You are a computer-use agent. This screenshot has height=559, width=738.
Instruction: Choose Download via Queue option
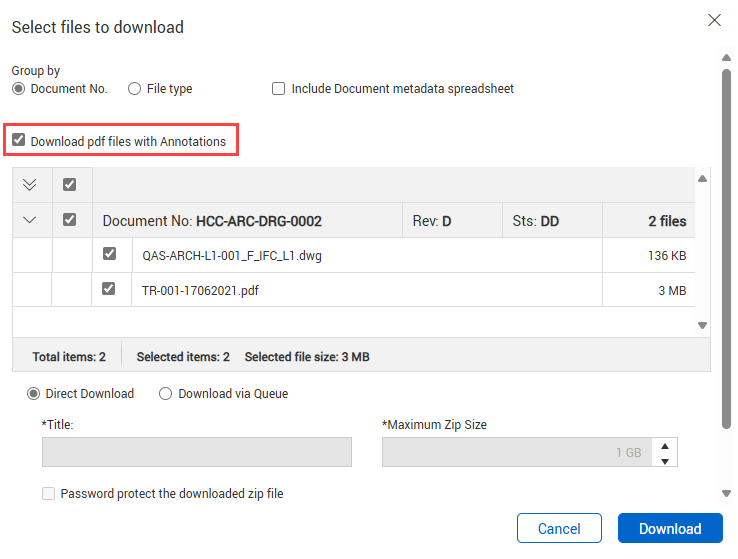[166, 394]
